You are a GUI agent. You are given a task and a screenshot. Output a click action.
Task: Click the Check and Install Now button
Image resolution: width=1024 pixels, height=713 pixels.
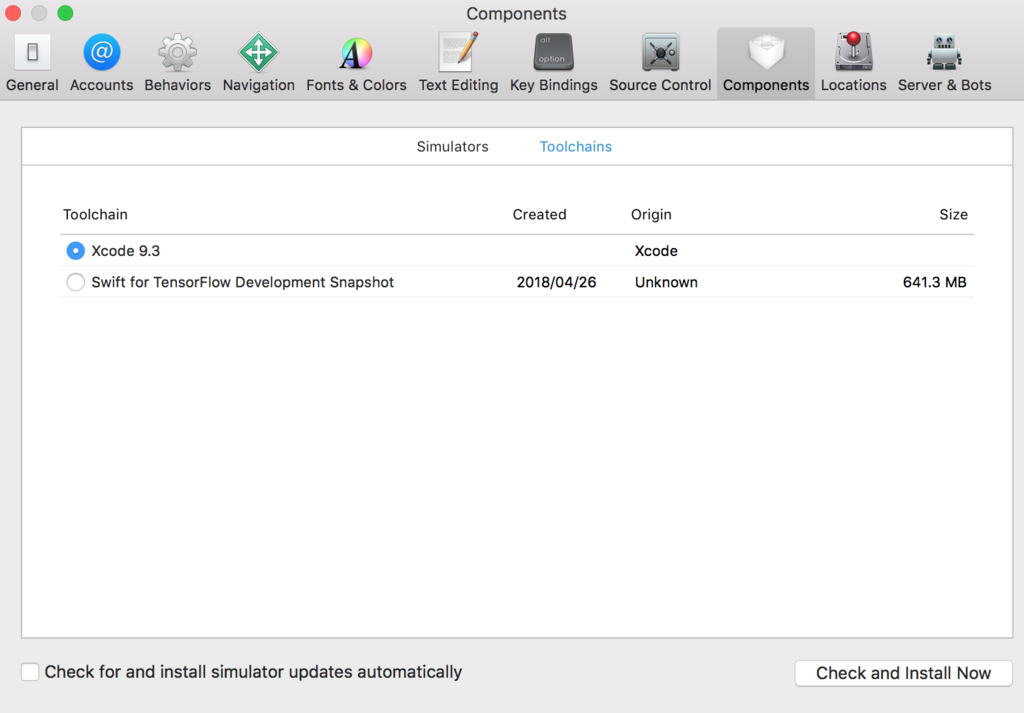903,673
